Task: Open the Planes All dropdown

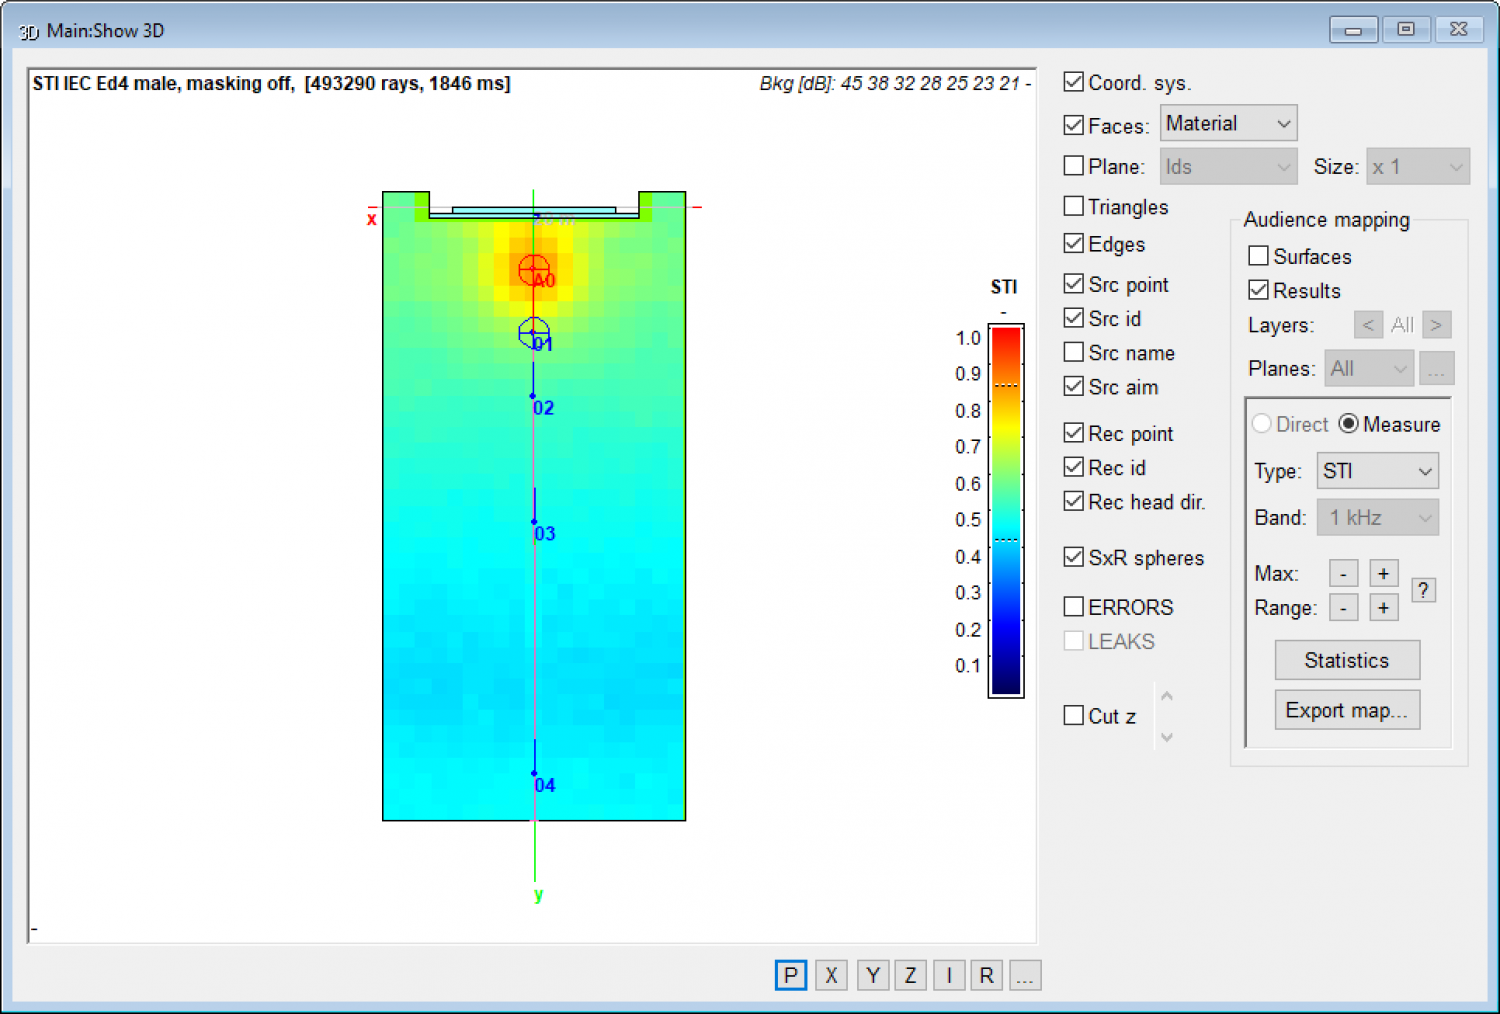Action: tap(1368, 368)
